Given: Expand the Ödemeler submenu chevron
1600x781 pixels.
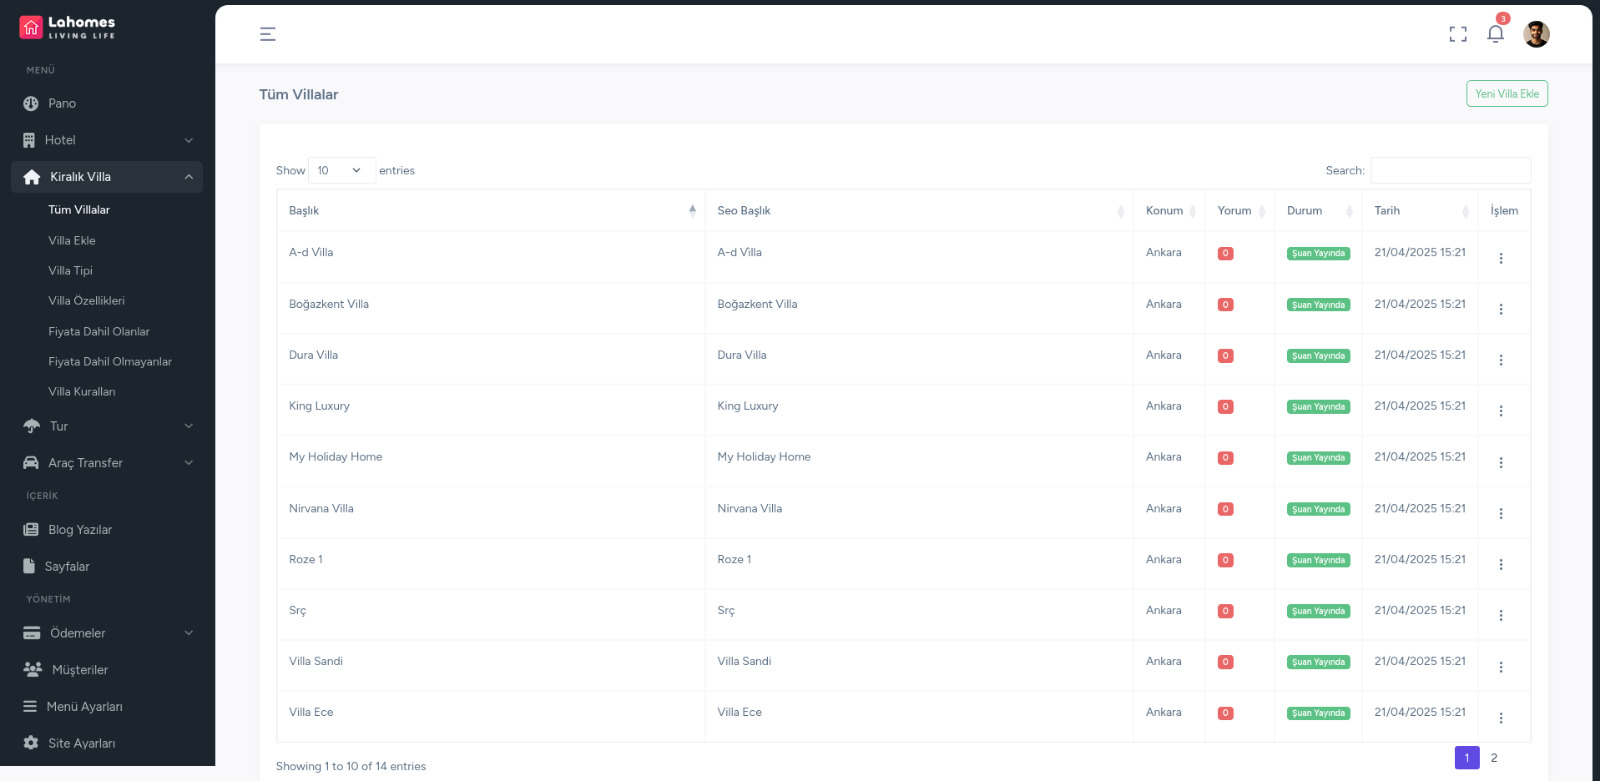Looking at the screenshot, I should (189, 633).
